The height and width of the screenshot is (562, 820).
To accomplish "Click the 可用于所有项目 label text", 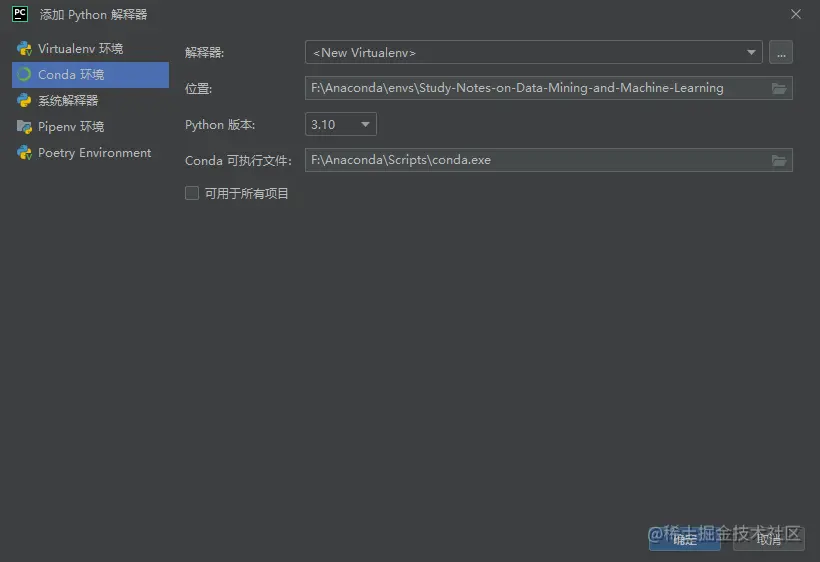I will tap(247, 193).
